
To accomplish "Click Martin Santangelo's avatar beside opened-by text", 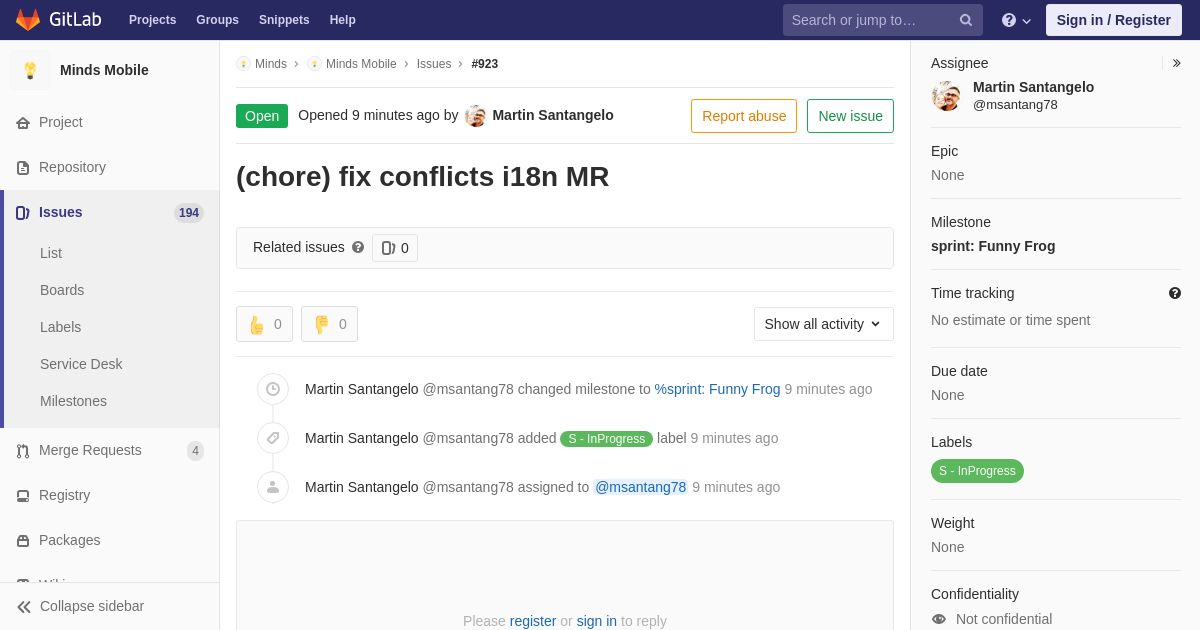I will [476, 116].
